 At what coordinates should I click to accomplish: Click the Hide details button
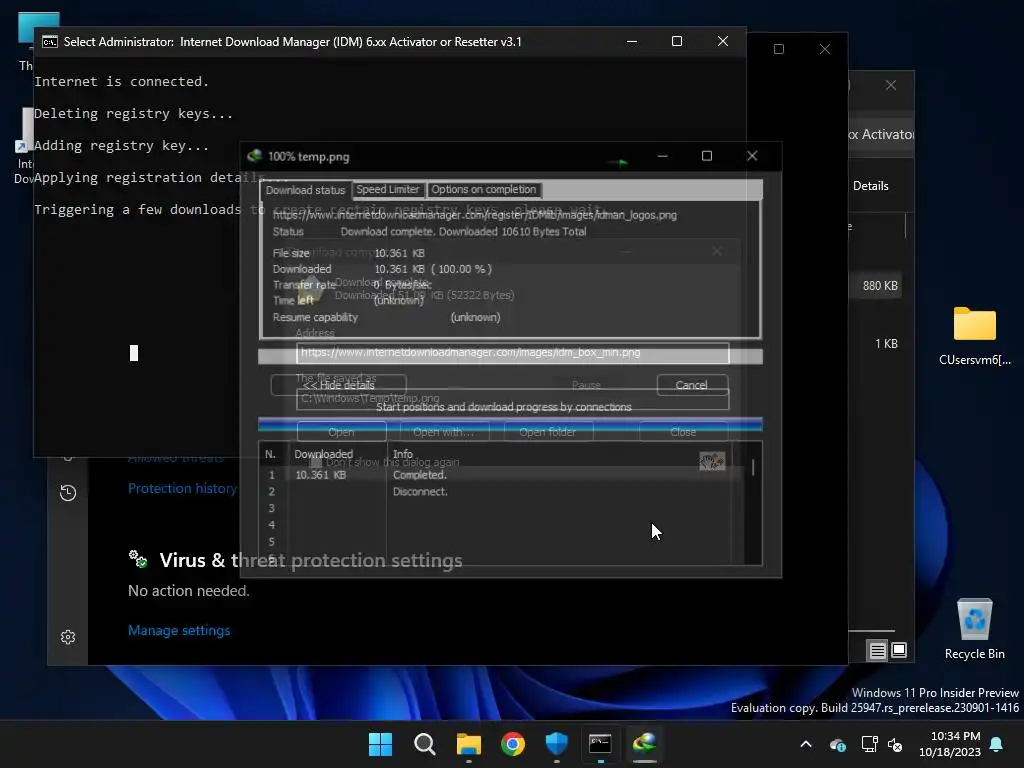click(338, 385)
